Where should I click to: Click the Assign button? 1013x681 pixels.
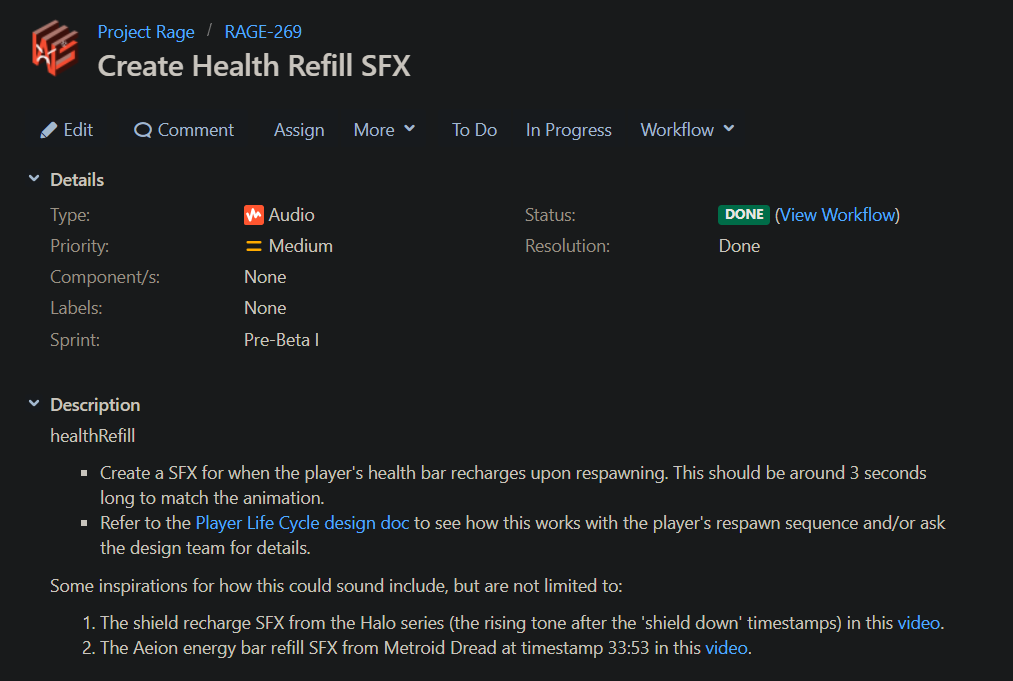(299, 130)
